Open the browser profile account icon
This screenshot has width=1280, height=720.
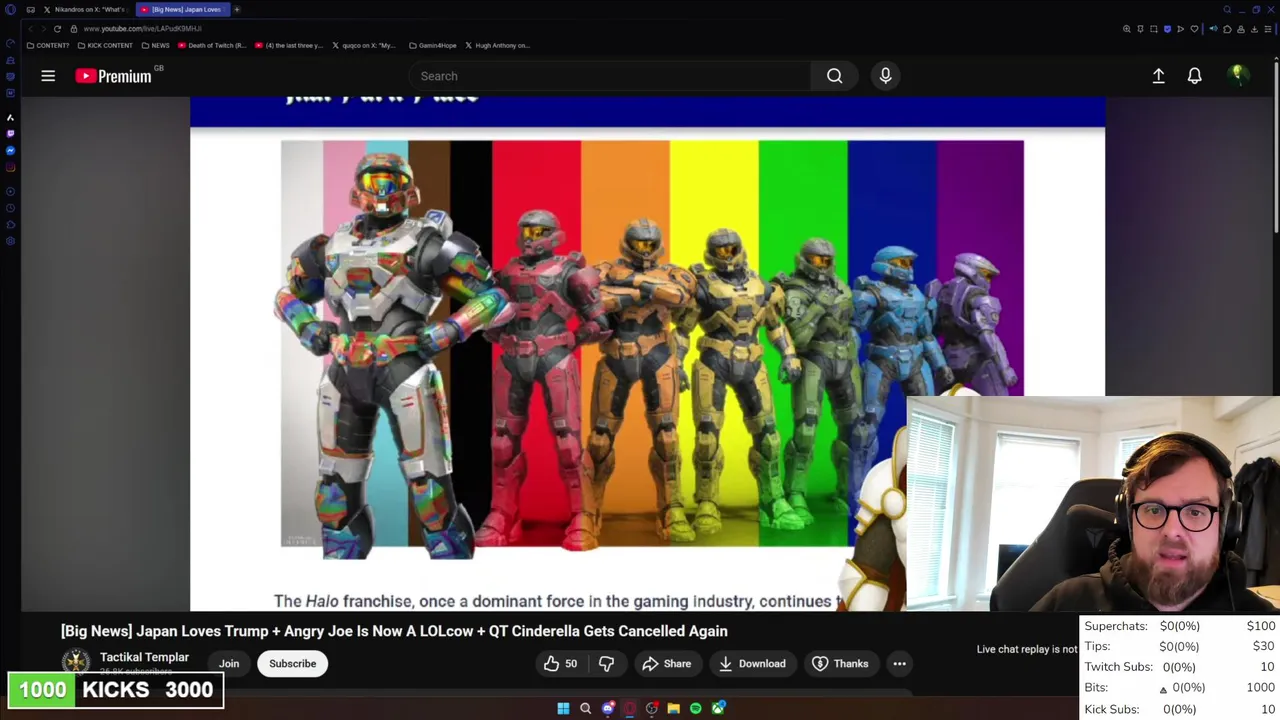pos(1241,28)
